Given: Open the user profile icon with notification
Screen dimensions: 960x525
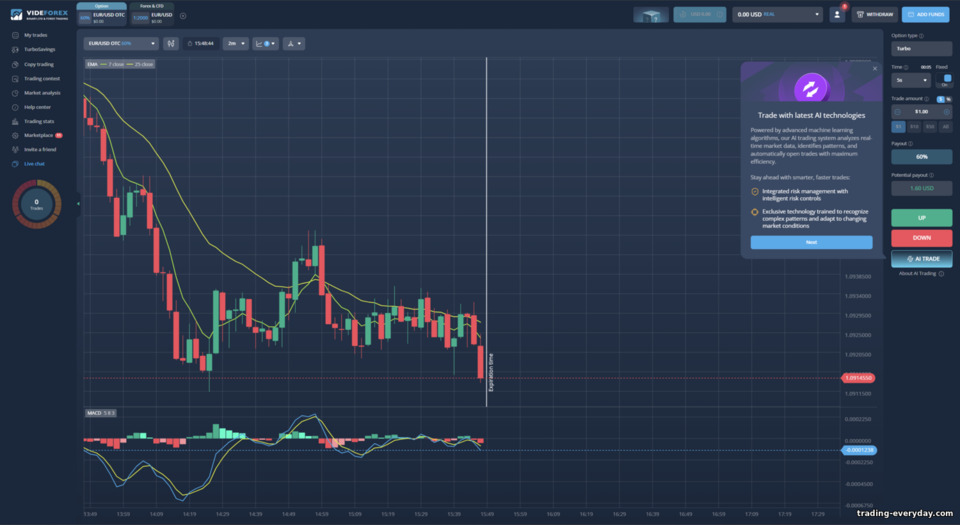Looking at the screenshot, I should (x=837, y=15).
